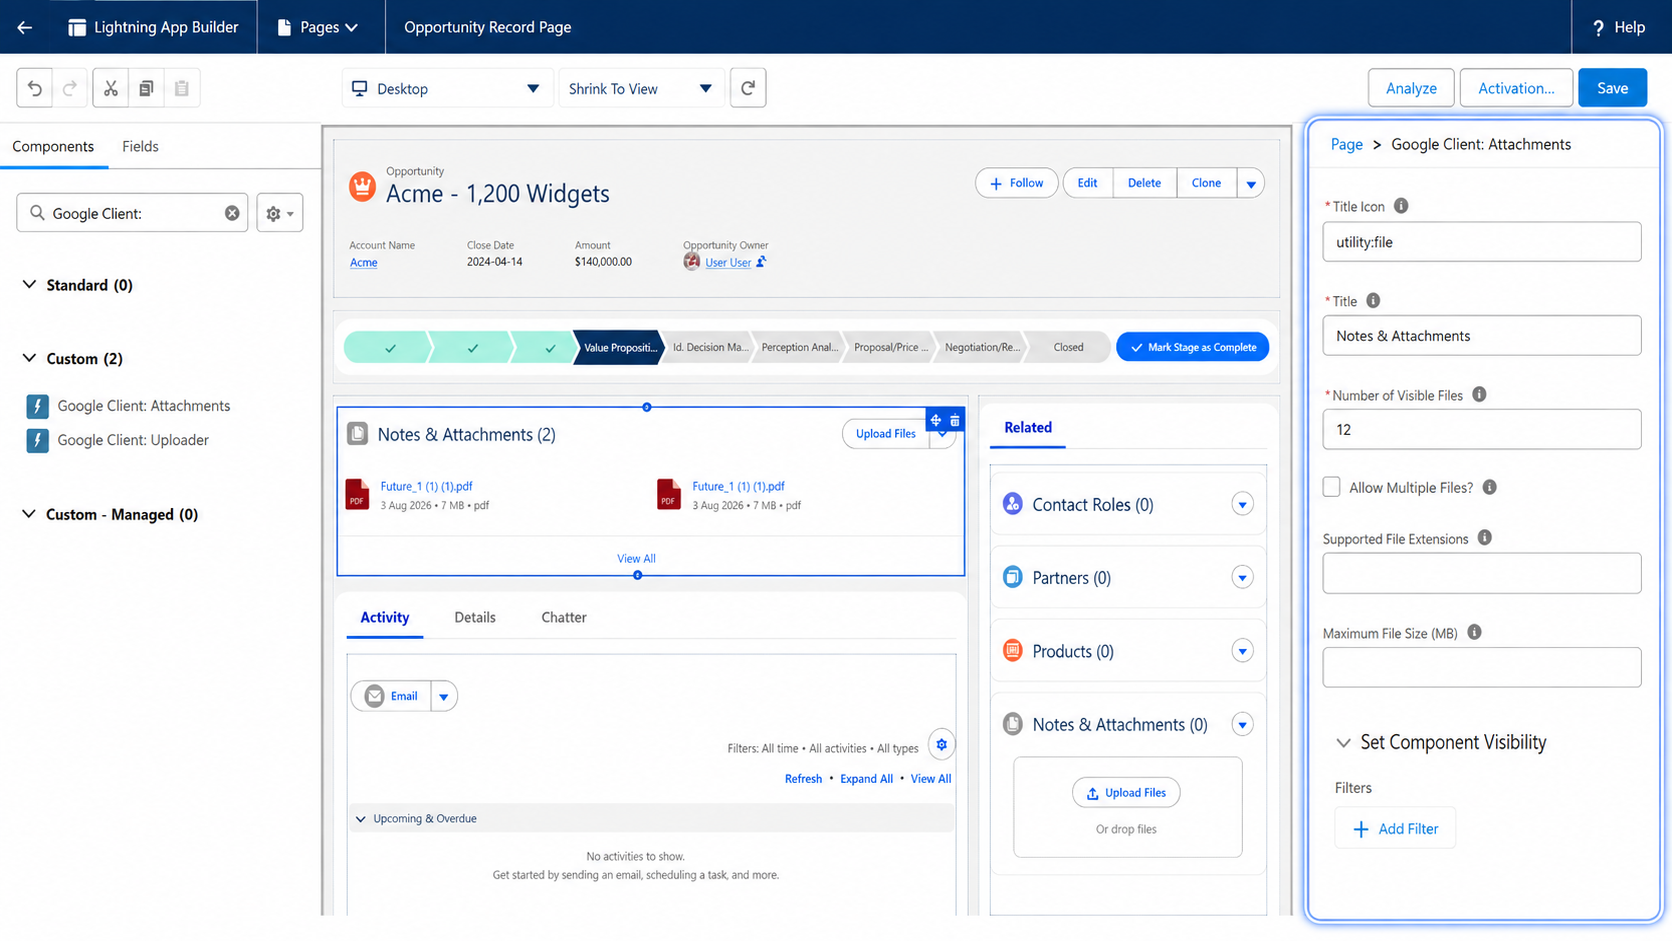Screen dimensions: 1672x941
Task: Cut the selected component
Action: 111,88
